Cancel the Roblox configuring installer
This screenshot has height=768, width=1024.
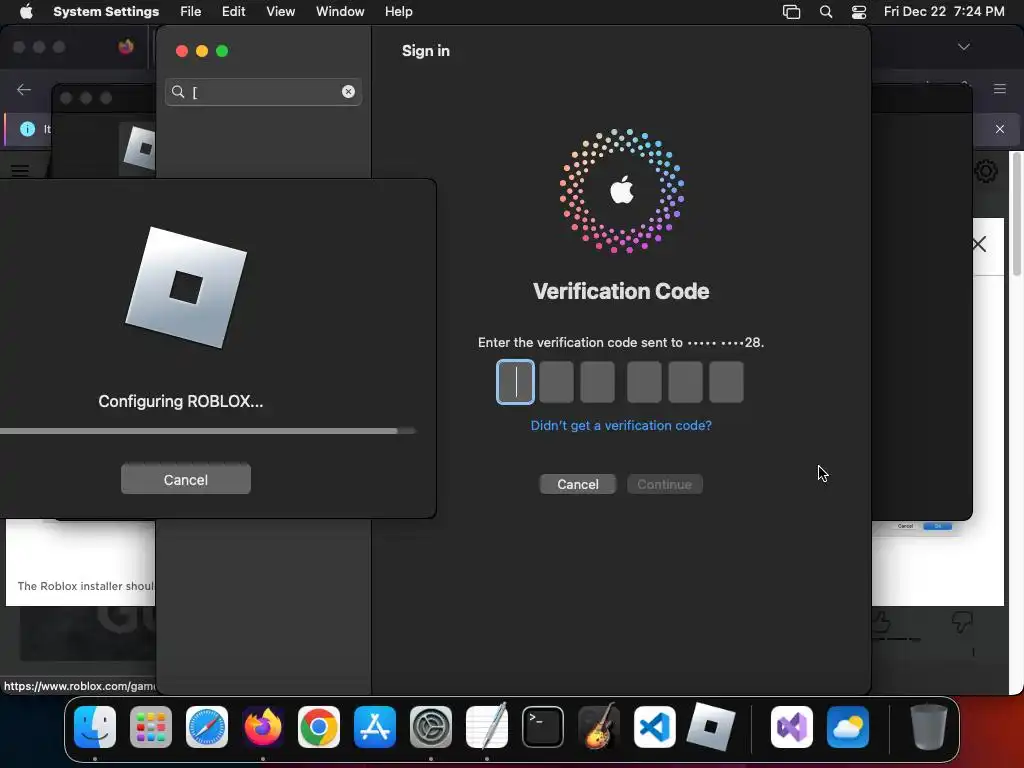pyautogui.click(x=185, y=479)
